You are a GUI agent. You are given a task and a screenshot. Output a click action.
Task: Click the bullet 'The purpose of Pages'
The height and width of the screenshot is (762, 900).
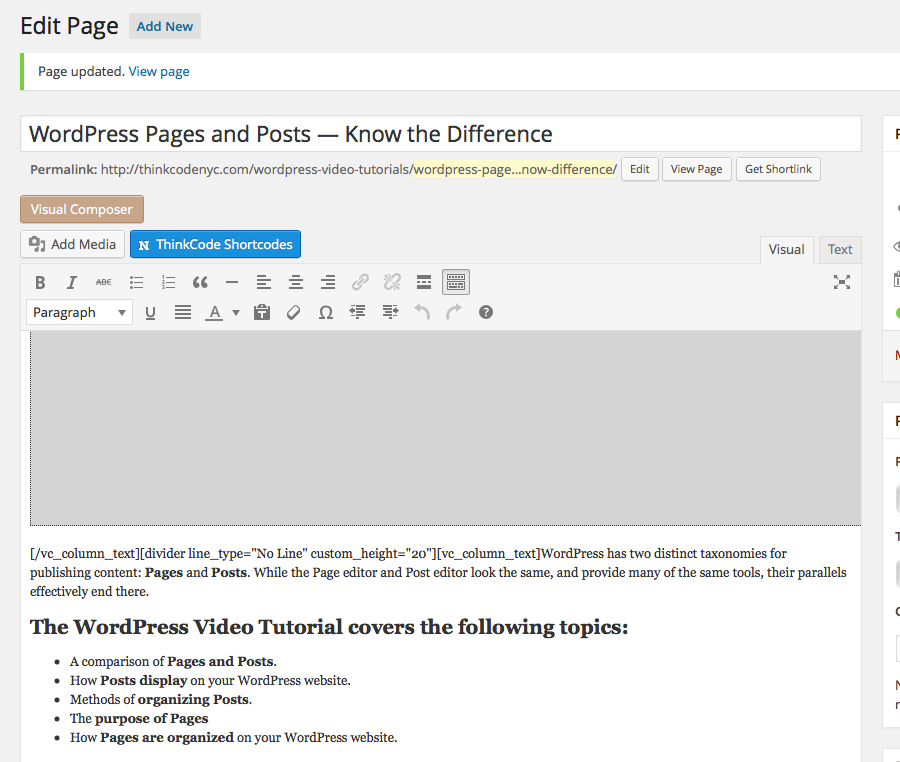pos(139,718)
